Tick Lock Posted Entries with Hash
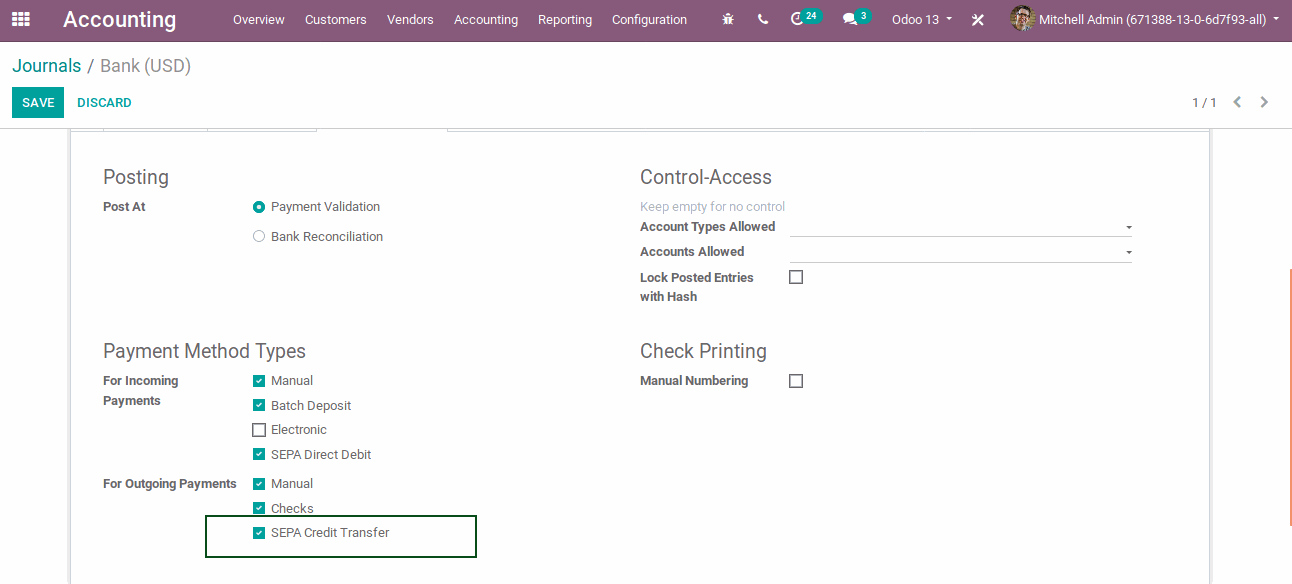1292x584 pixels. click(796, 277)
